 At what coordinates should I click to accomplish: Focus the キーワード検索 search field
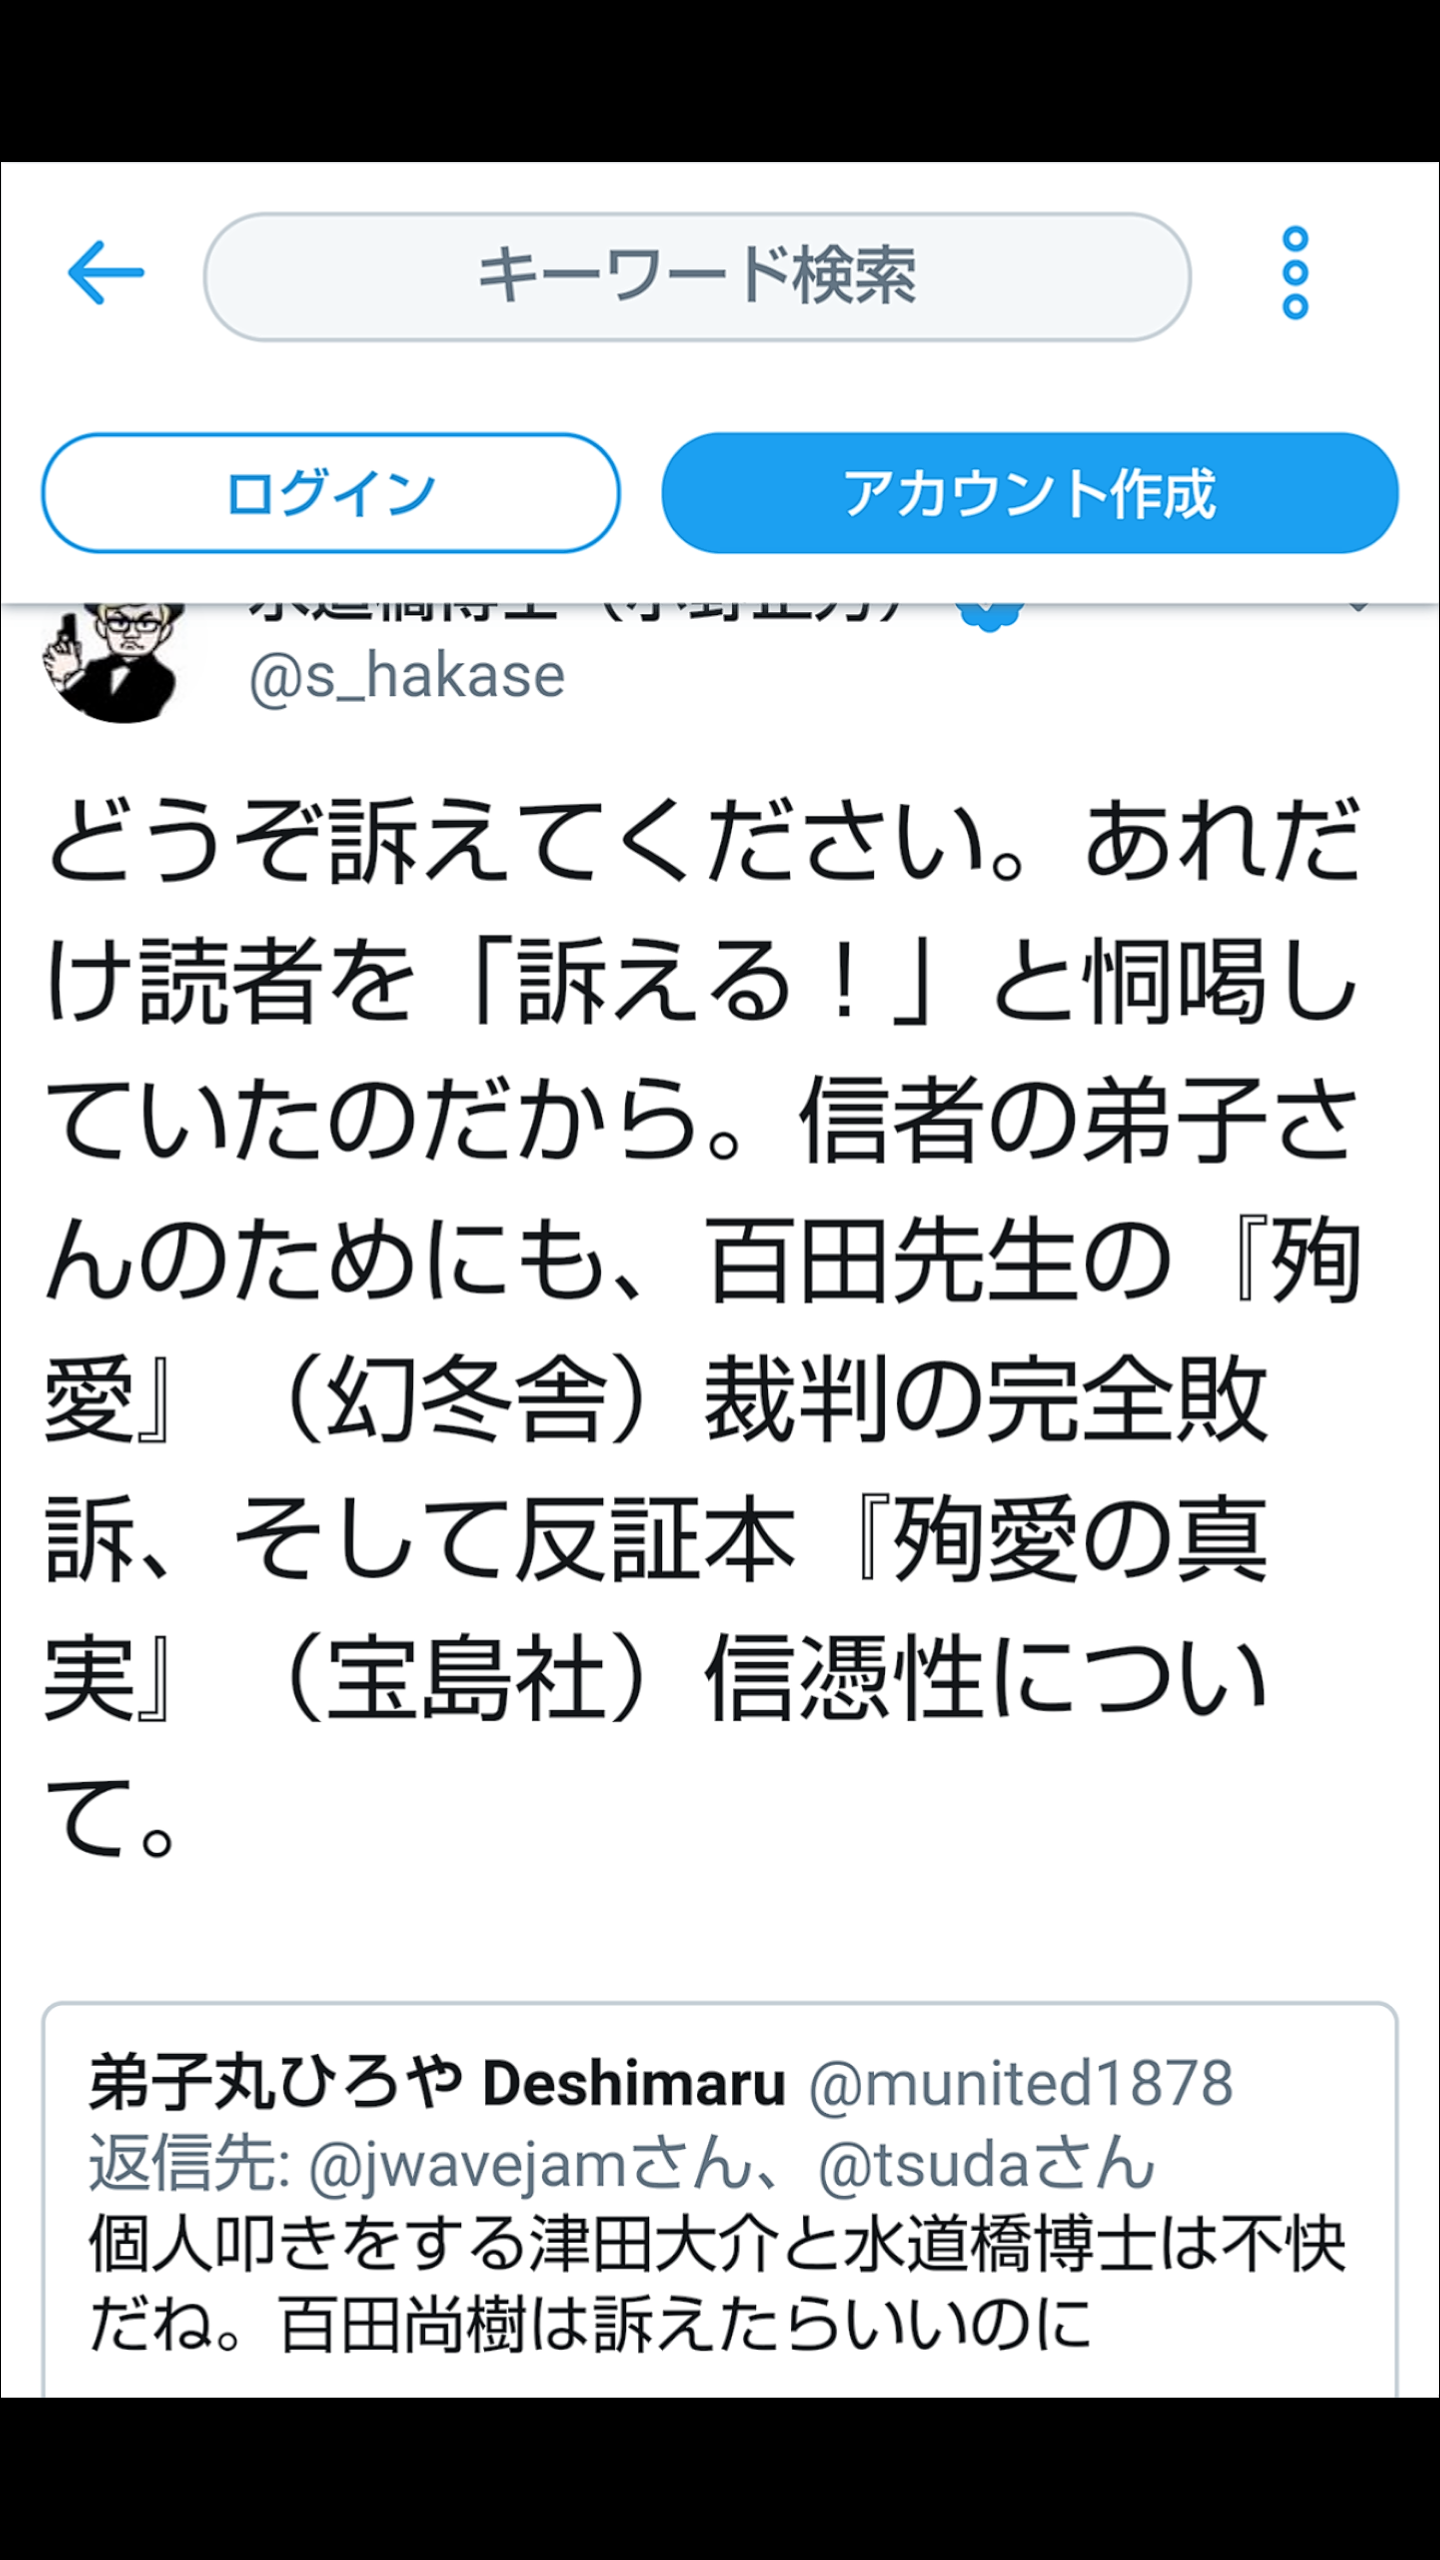coord(697,277)
